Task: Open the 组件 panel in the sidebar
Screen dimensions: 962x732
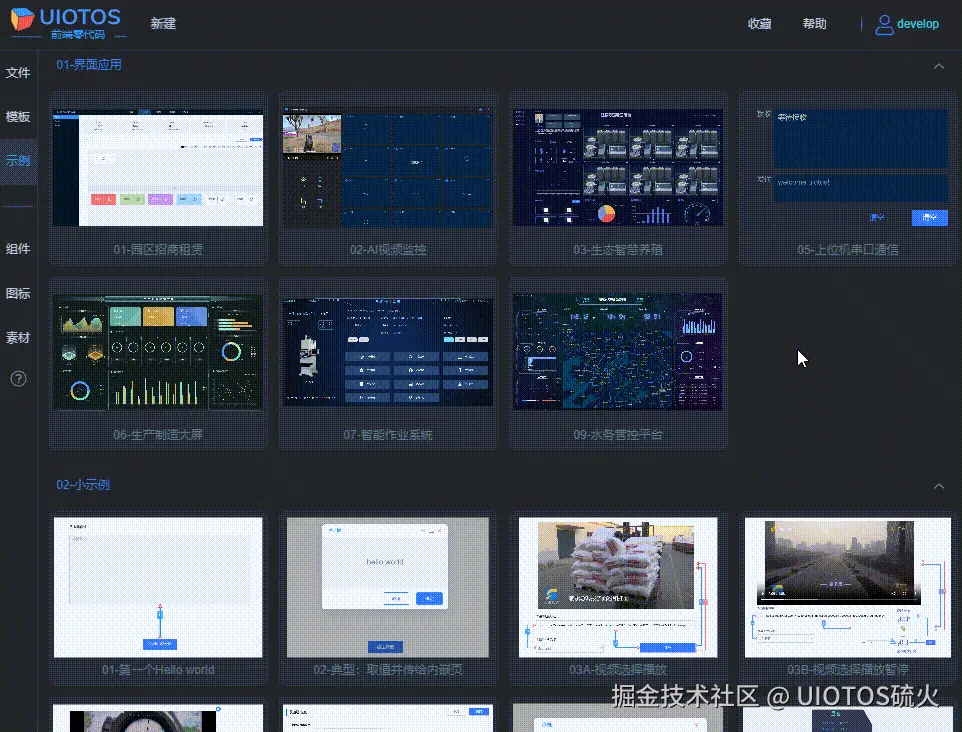Action: click(x=19, y=249)
